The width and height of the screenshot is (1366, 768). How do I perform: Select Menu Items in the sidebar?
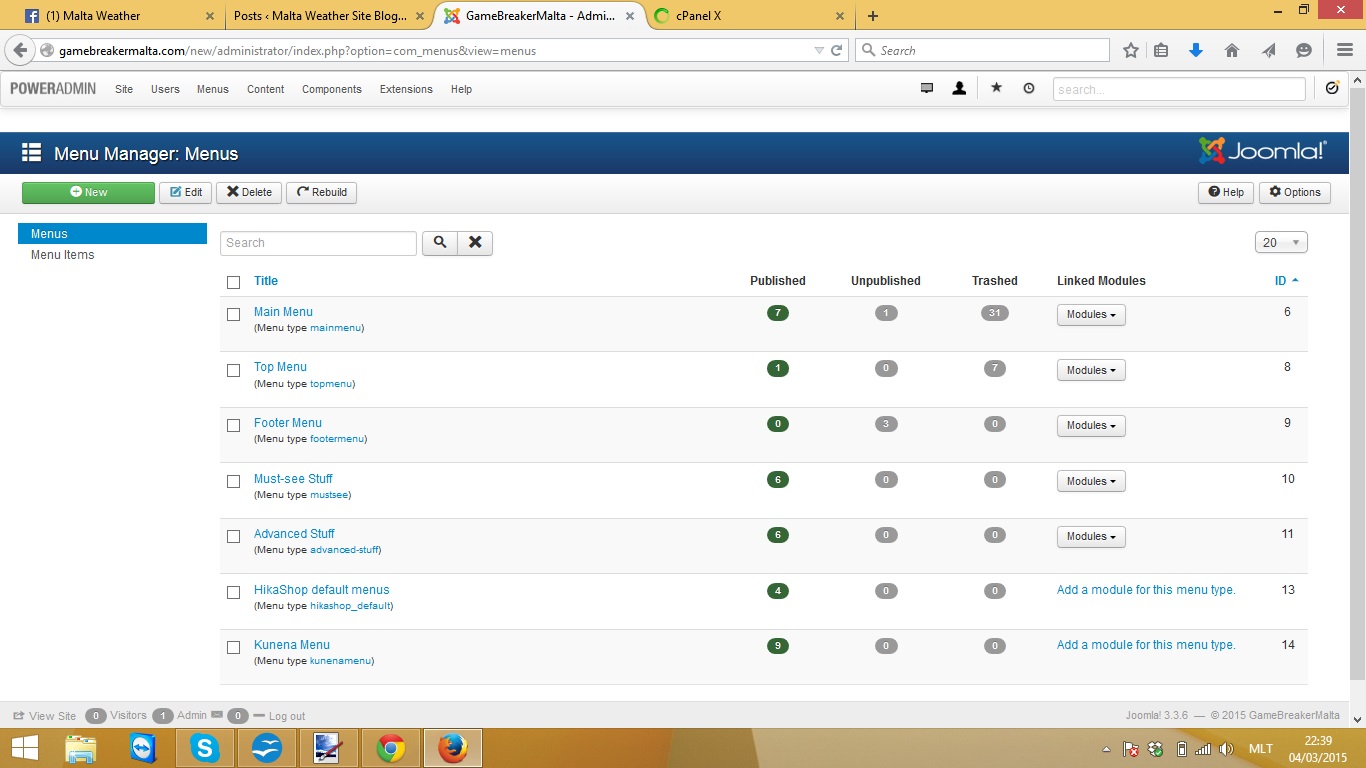click(63, 255)
